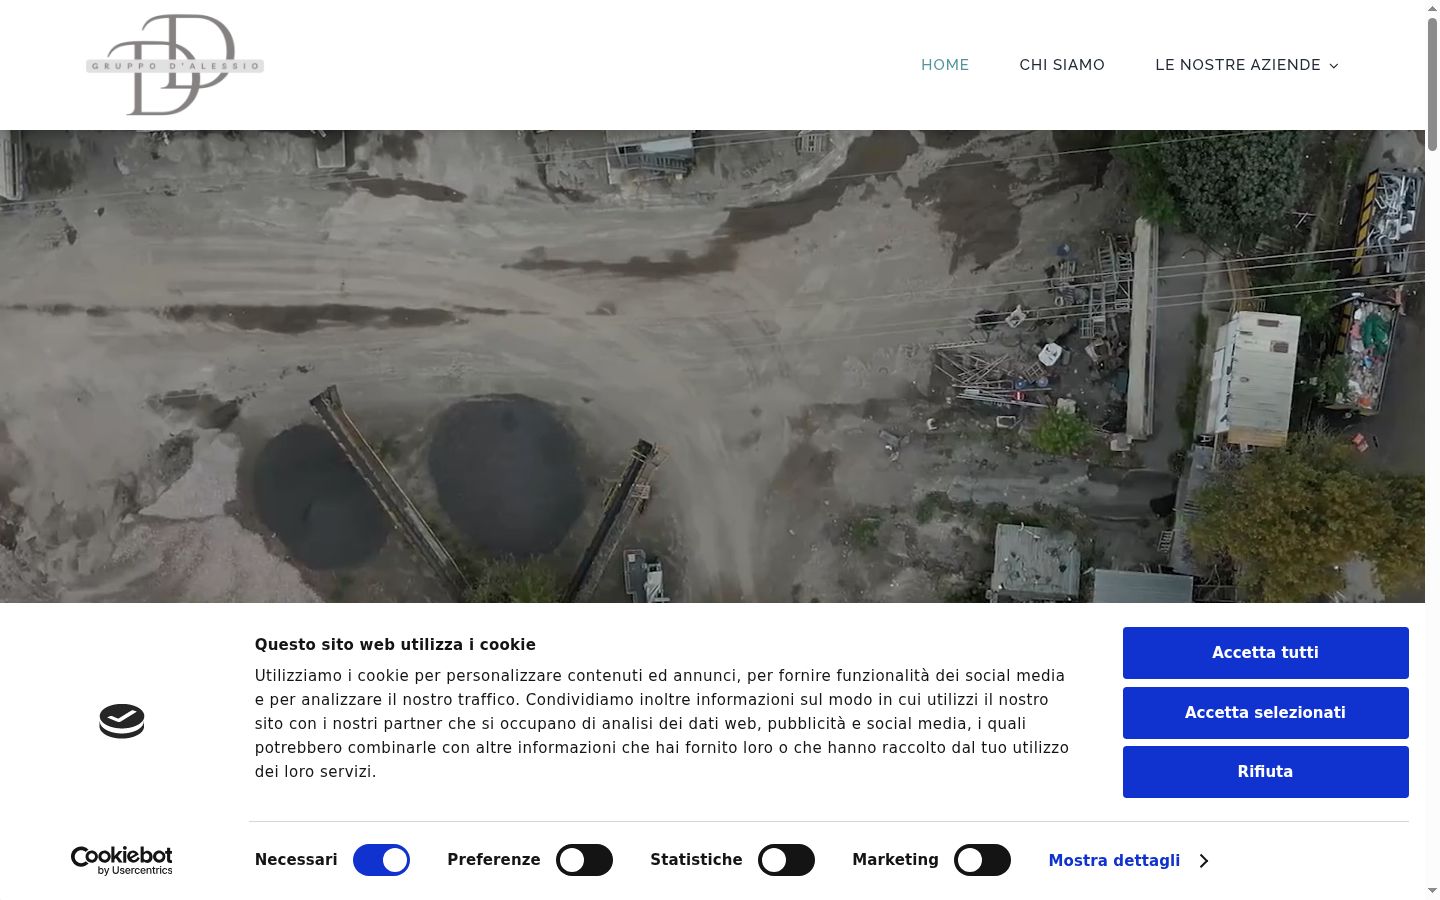Click the Accetta selezionati button
This screenshot has width=1440, height=900.
(1265, 713)
